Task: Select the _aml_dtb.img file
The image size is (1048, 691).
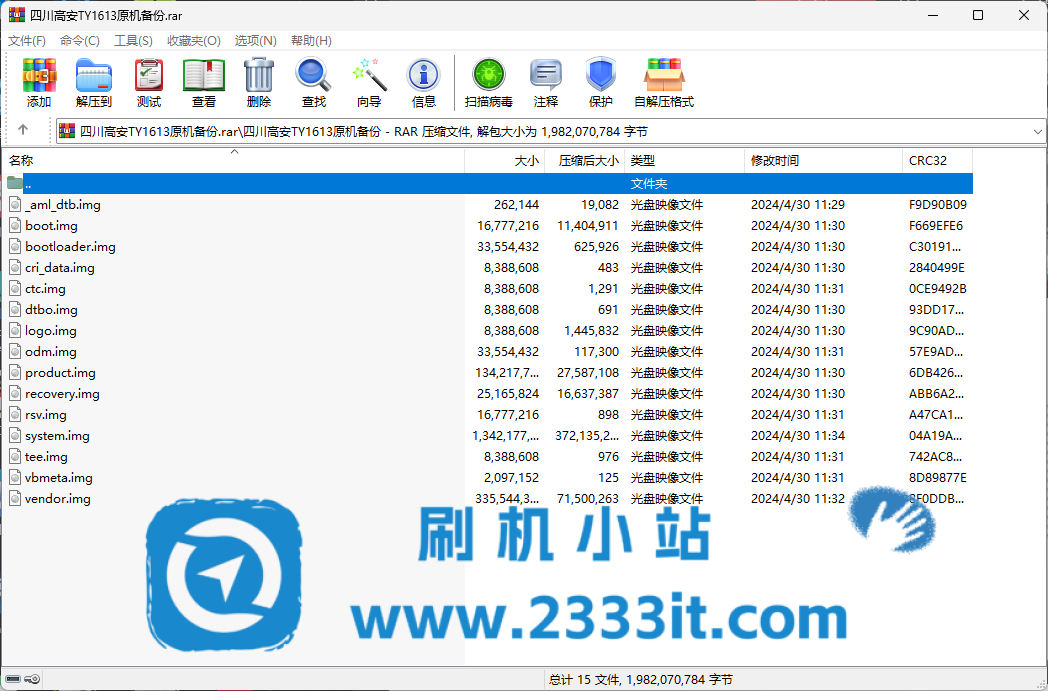Action: pos(63,204)
